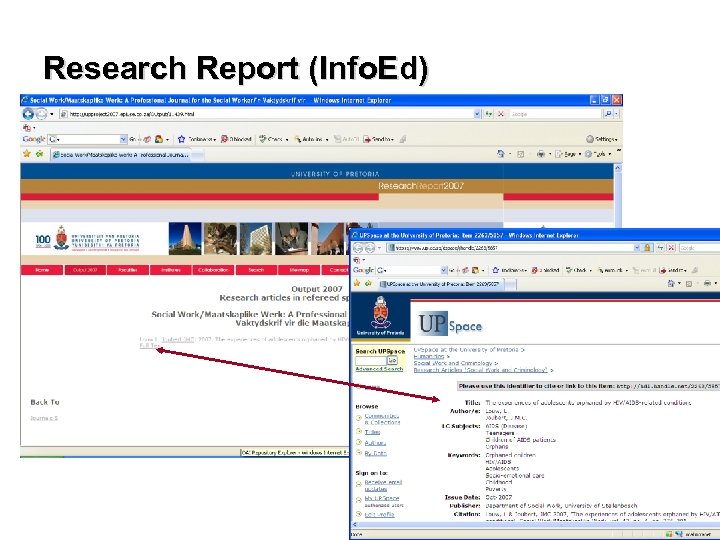This screenshot has width=720, height=540.
Task: Open Google toolbar Settings in Social Work window
Action: 602,139
